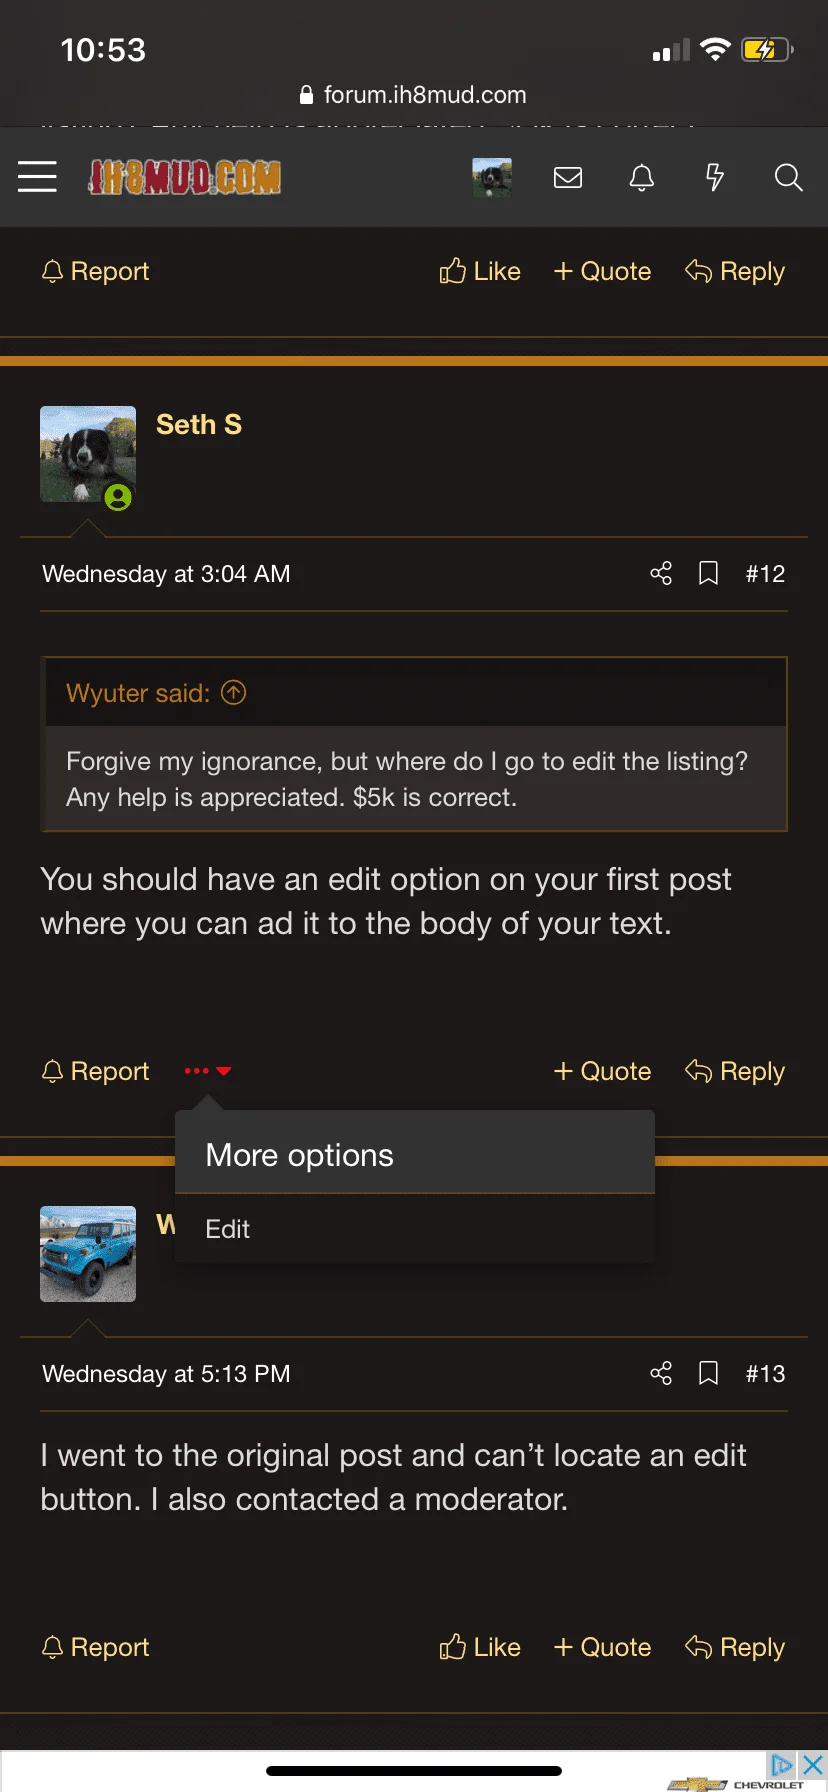Open Seth S's profile avatar
This screenshot has width=828, height=1792.
point(88,454)
